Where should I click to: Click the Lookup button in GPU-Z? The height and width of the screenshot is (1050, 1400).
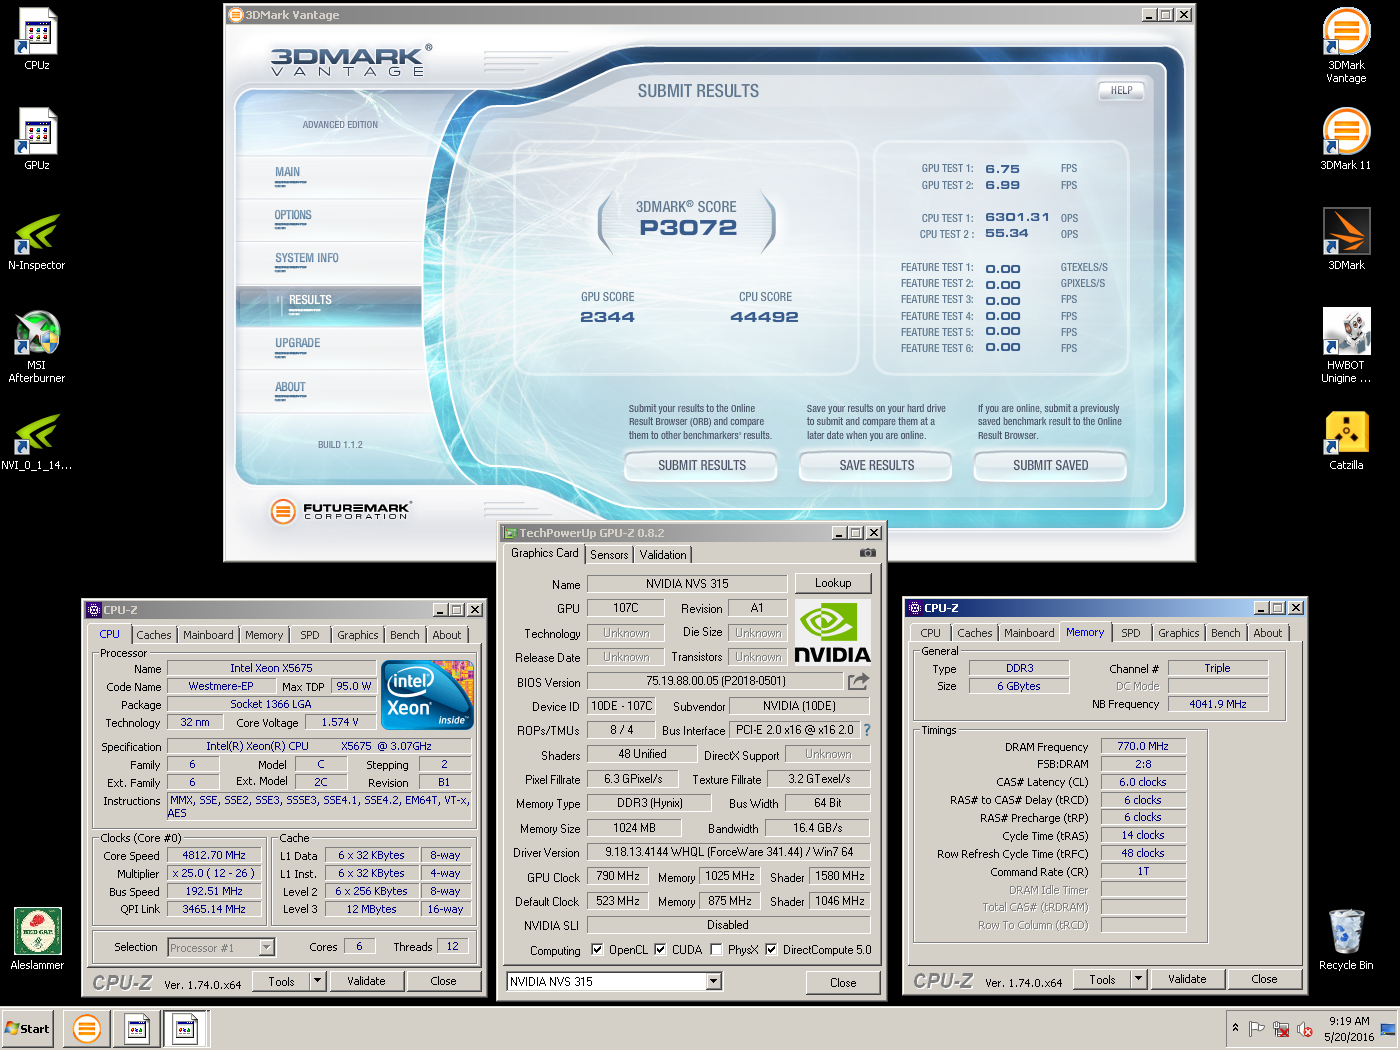833,583
